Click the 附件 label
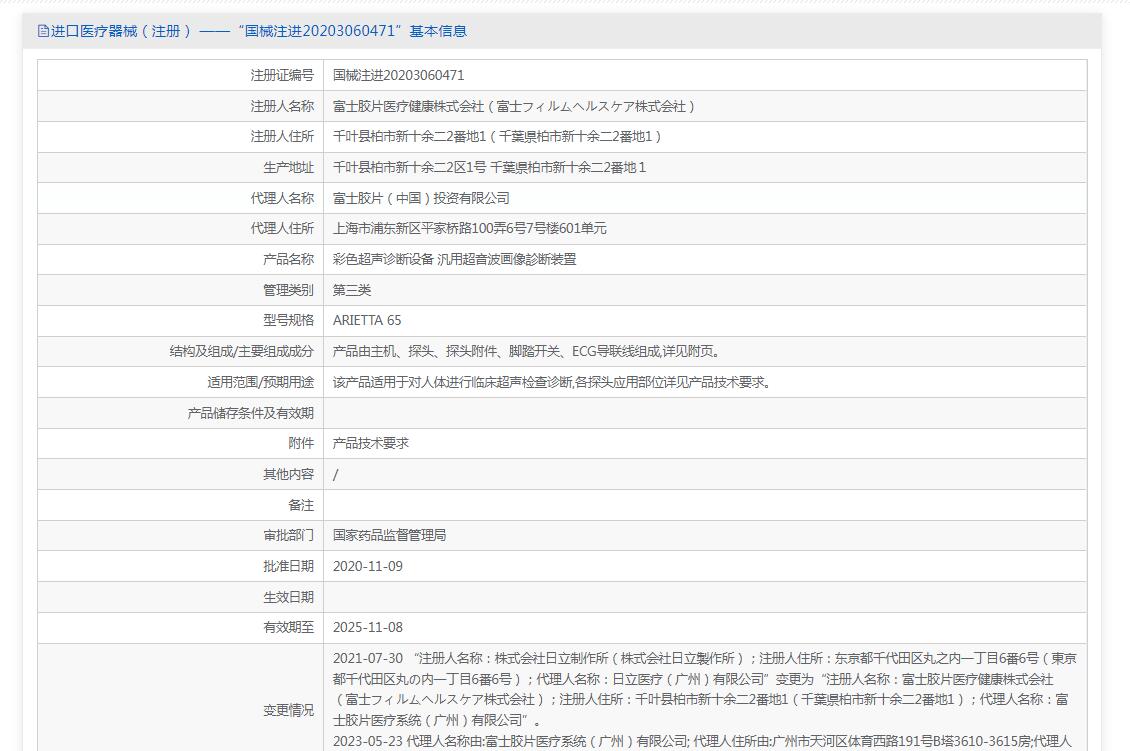Image resolution: width=1130 pixels, height=751 pixels. [x=301, y=443]
